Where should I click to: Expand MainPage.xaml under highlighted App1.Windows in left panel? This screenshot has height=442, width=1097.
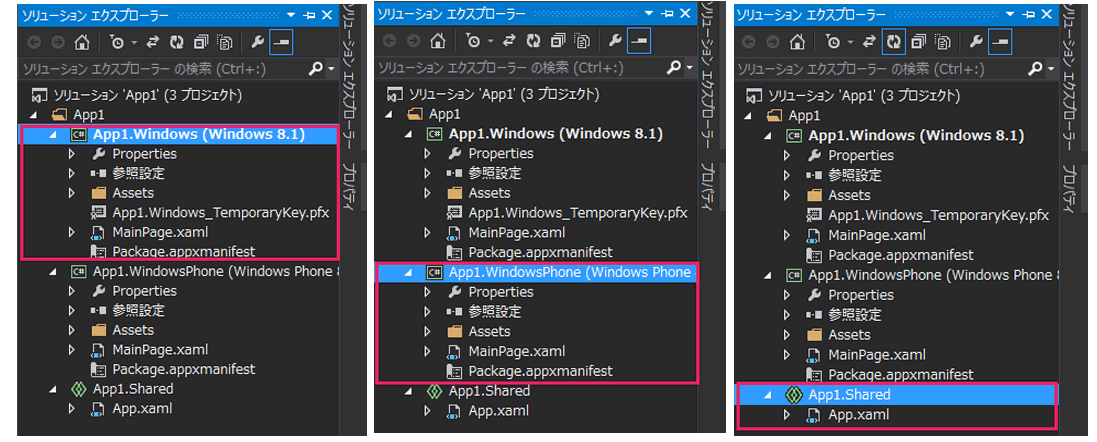(71, 232)
